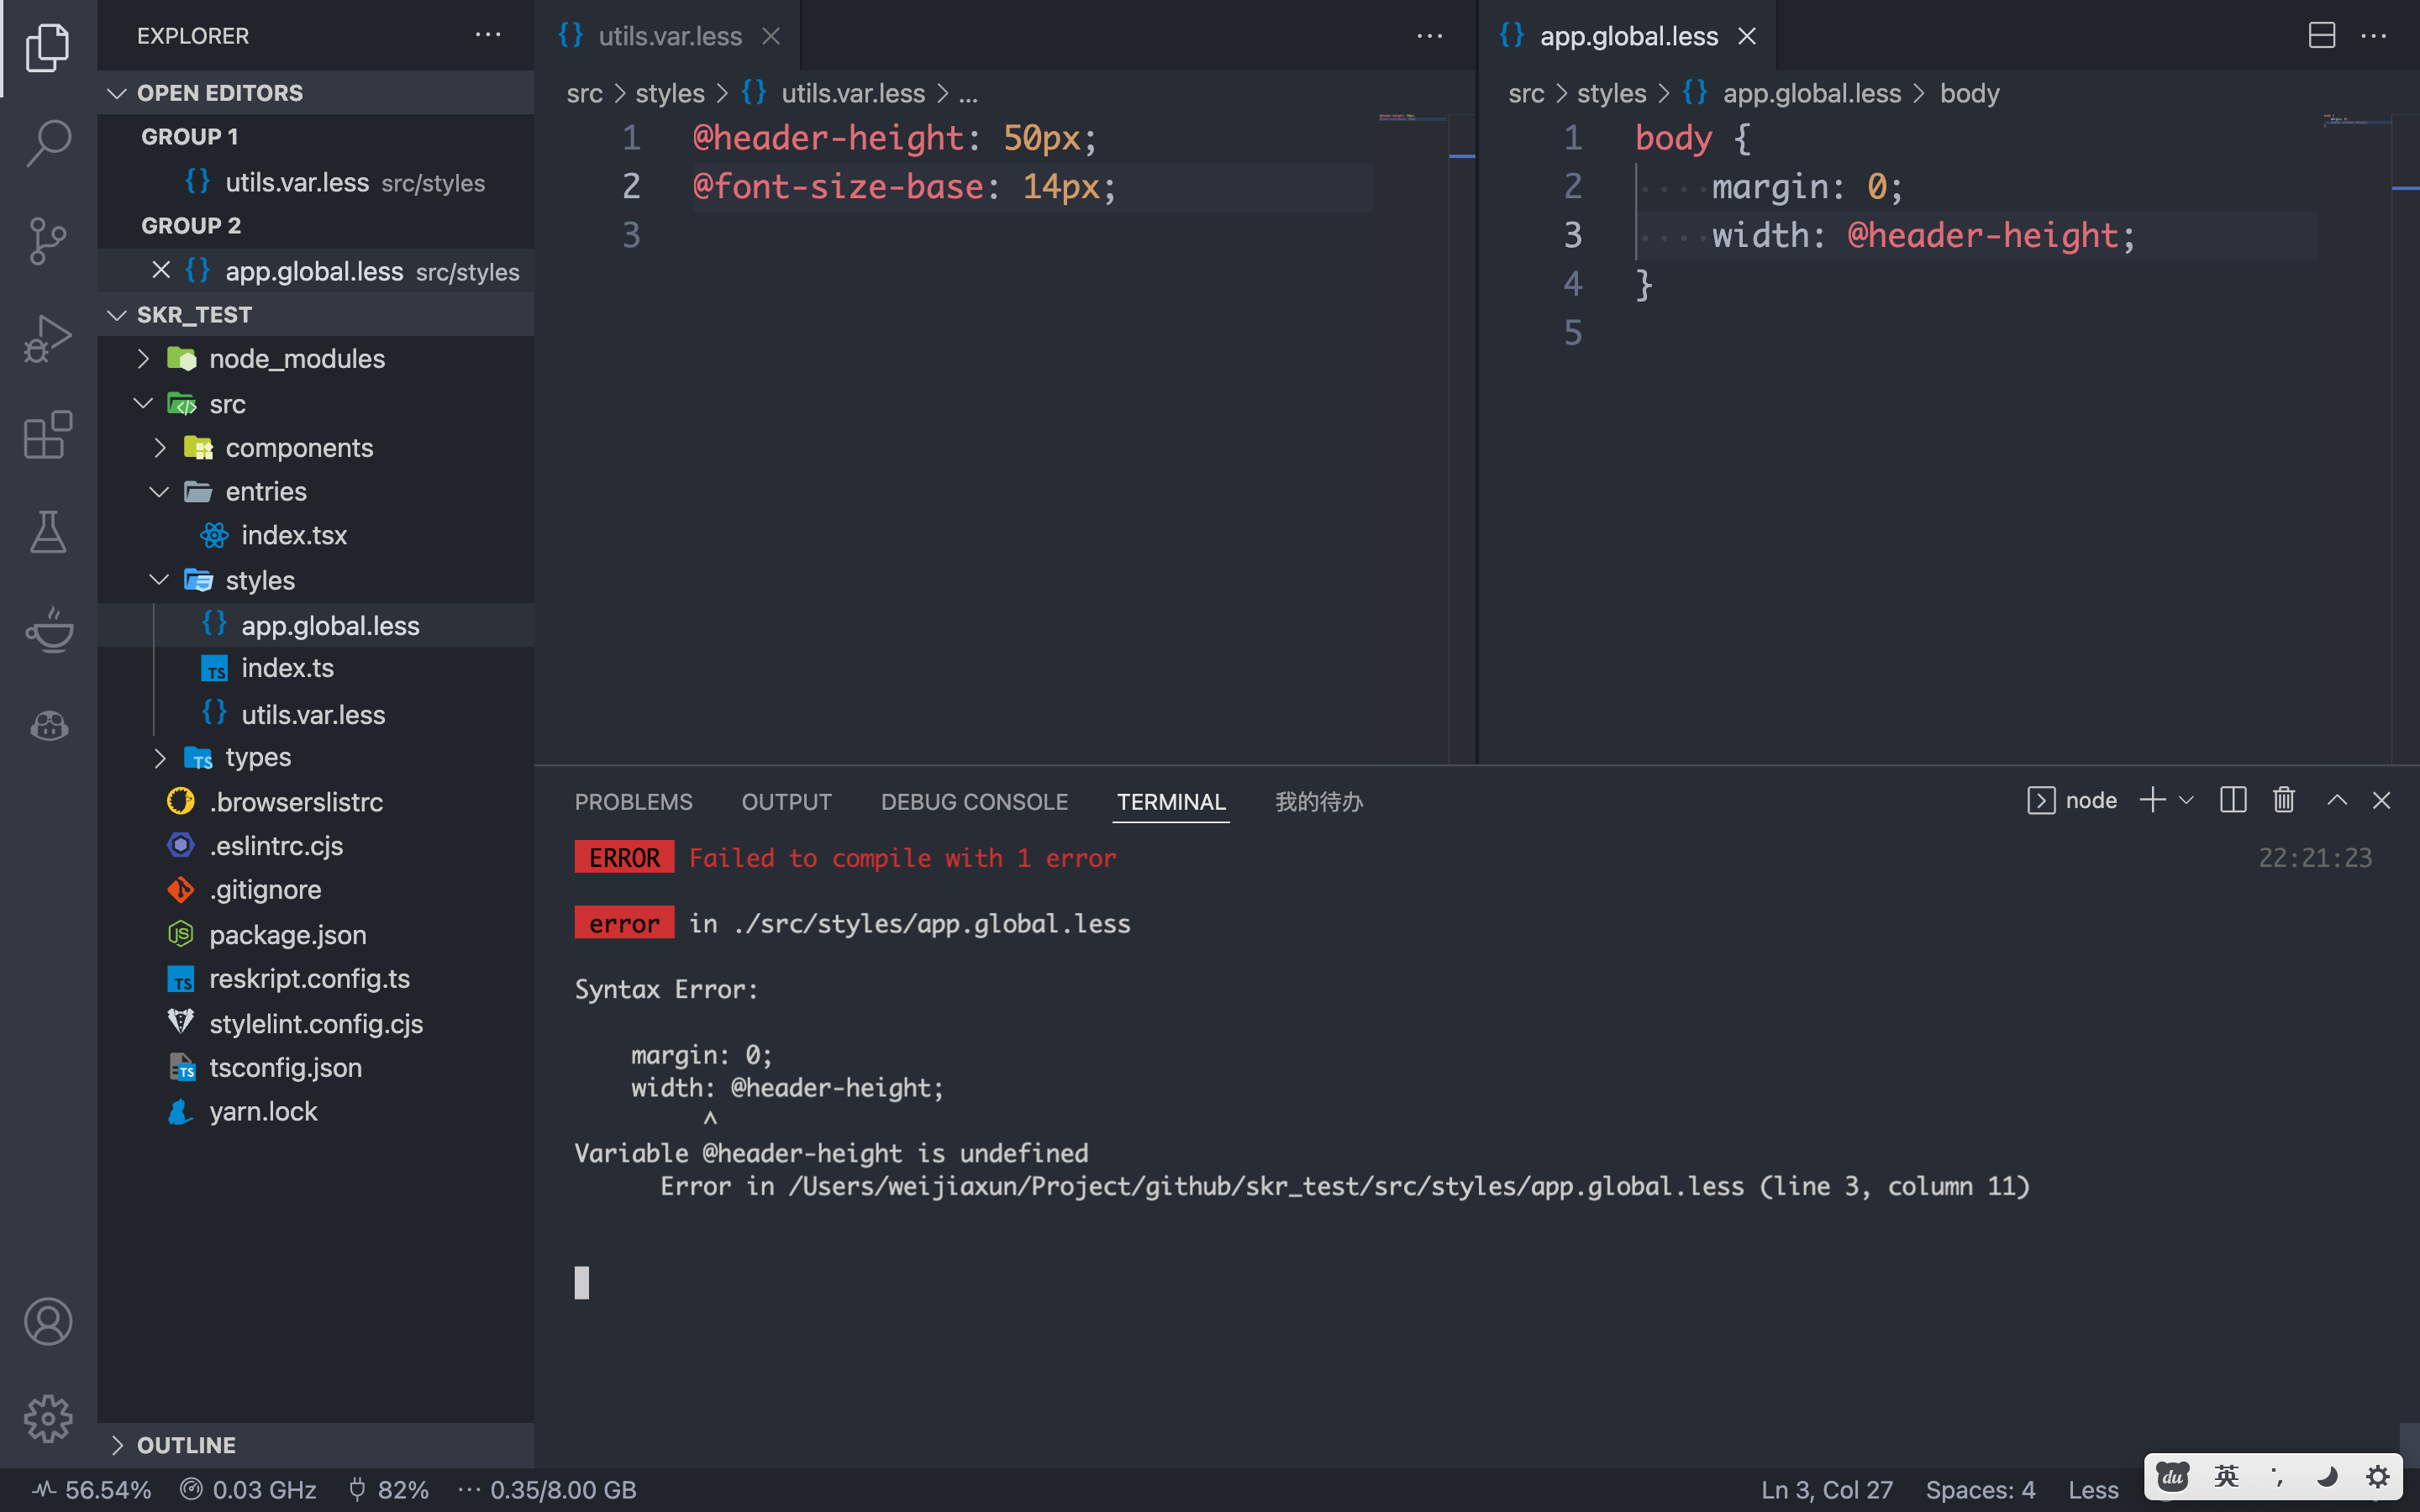Screen dimensions: 2420x1512
Task: Click Less language mode in status bar
Action: (x=2093, y=1489)
